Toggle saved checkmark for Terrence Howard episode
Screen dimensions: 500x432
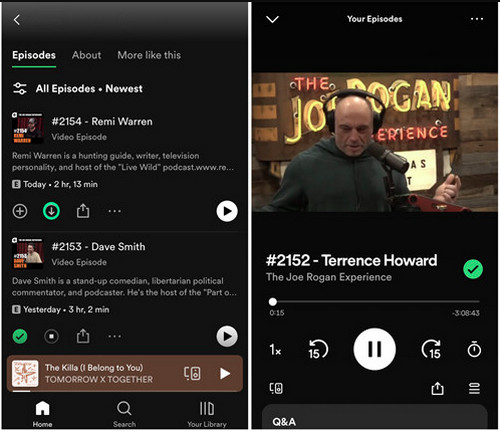[x=473, y=269]
